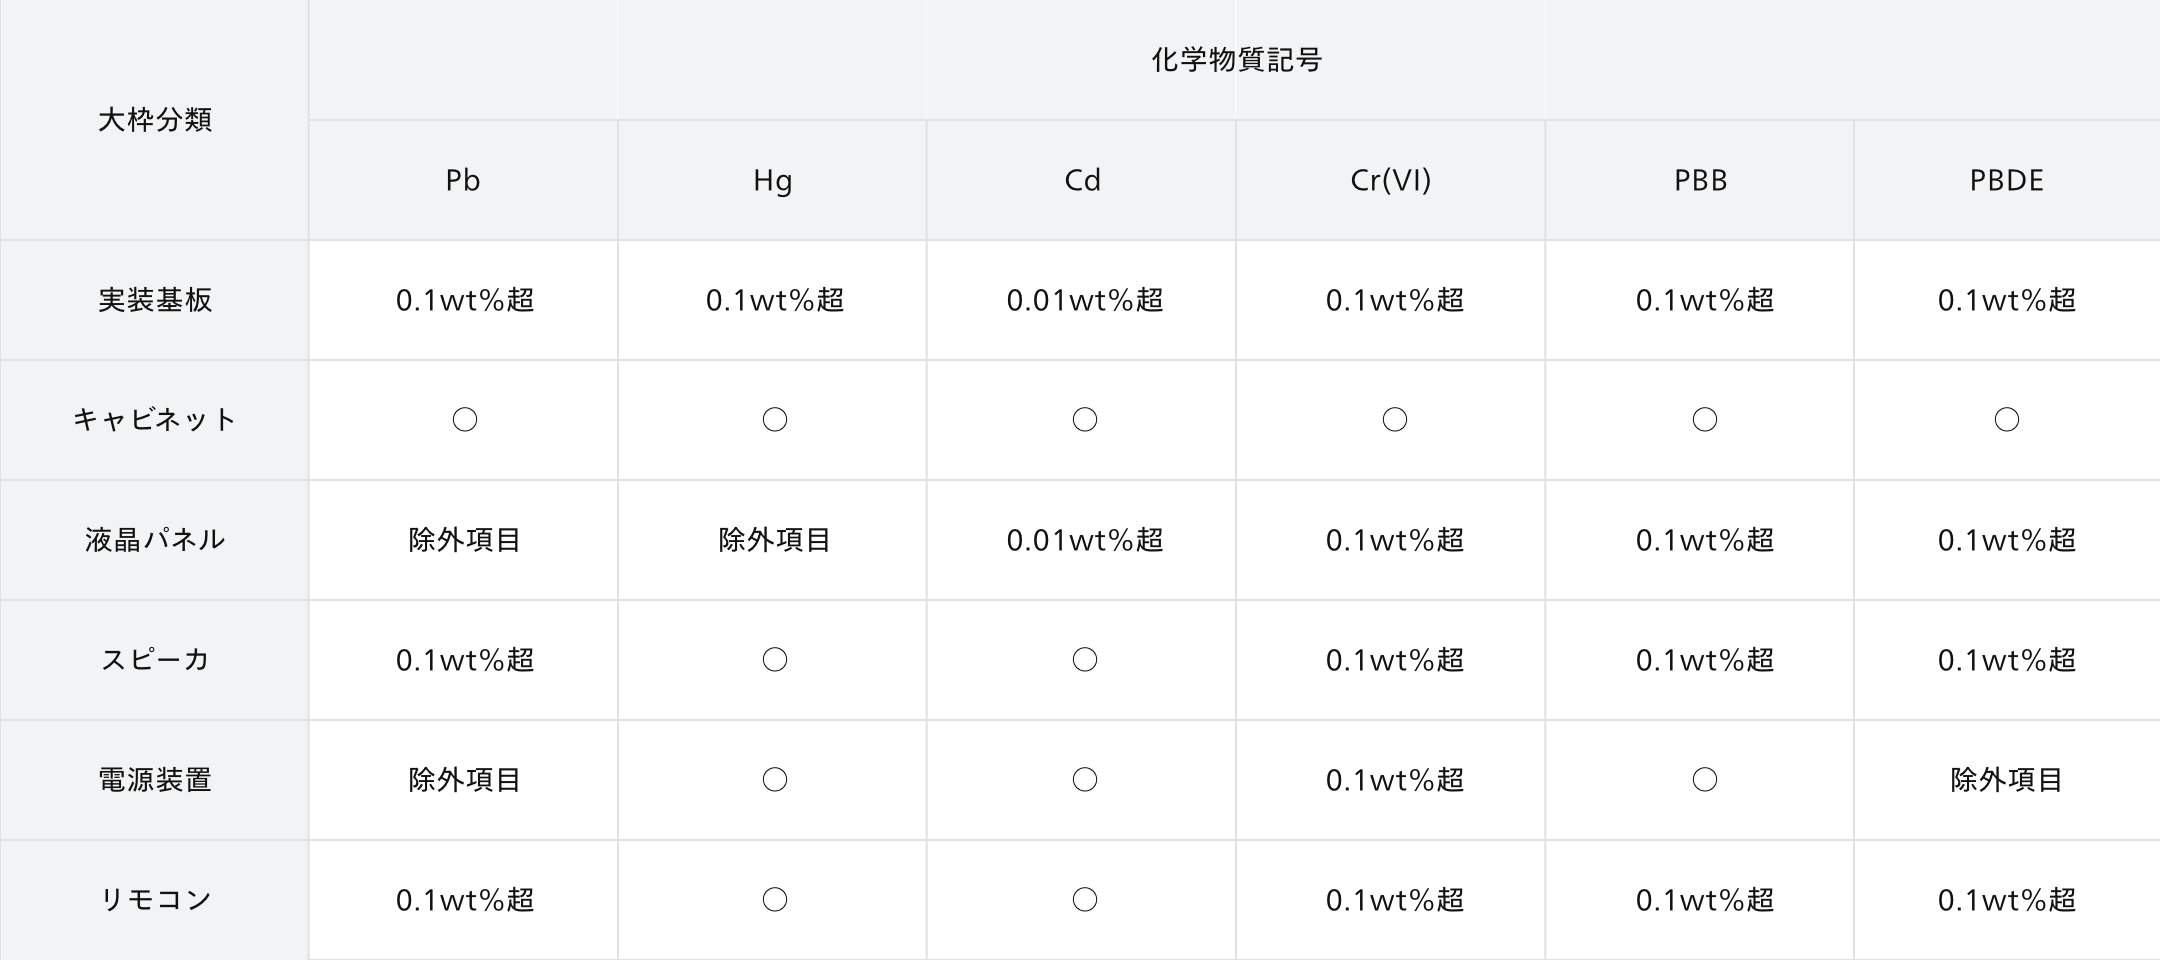This screenshot has height=960, width=2160.
Task: Click the Hg column header
Action: pyautogui.click(x=772, y=180)
